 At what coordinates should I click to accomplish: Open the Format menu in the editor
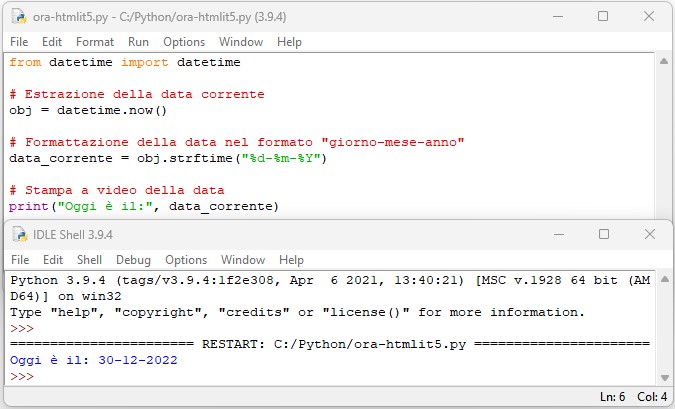95,42
